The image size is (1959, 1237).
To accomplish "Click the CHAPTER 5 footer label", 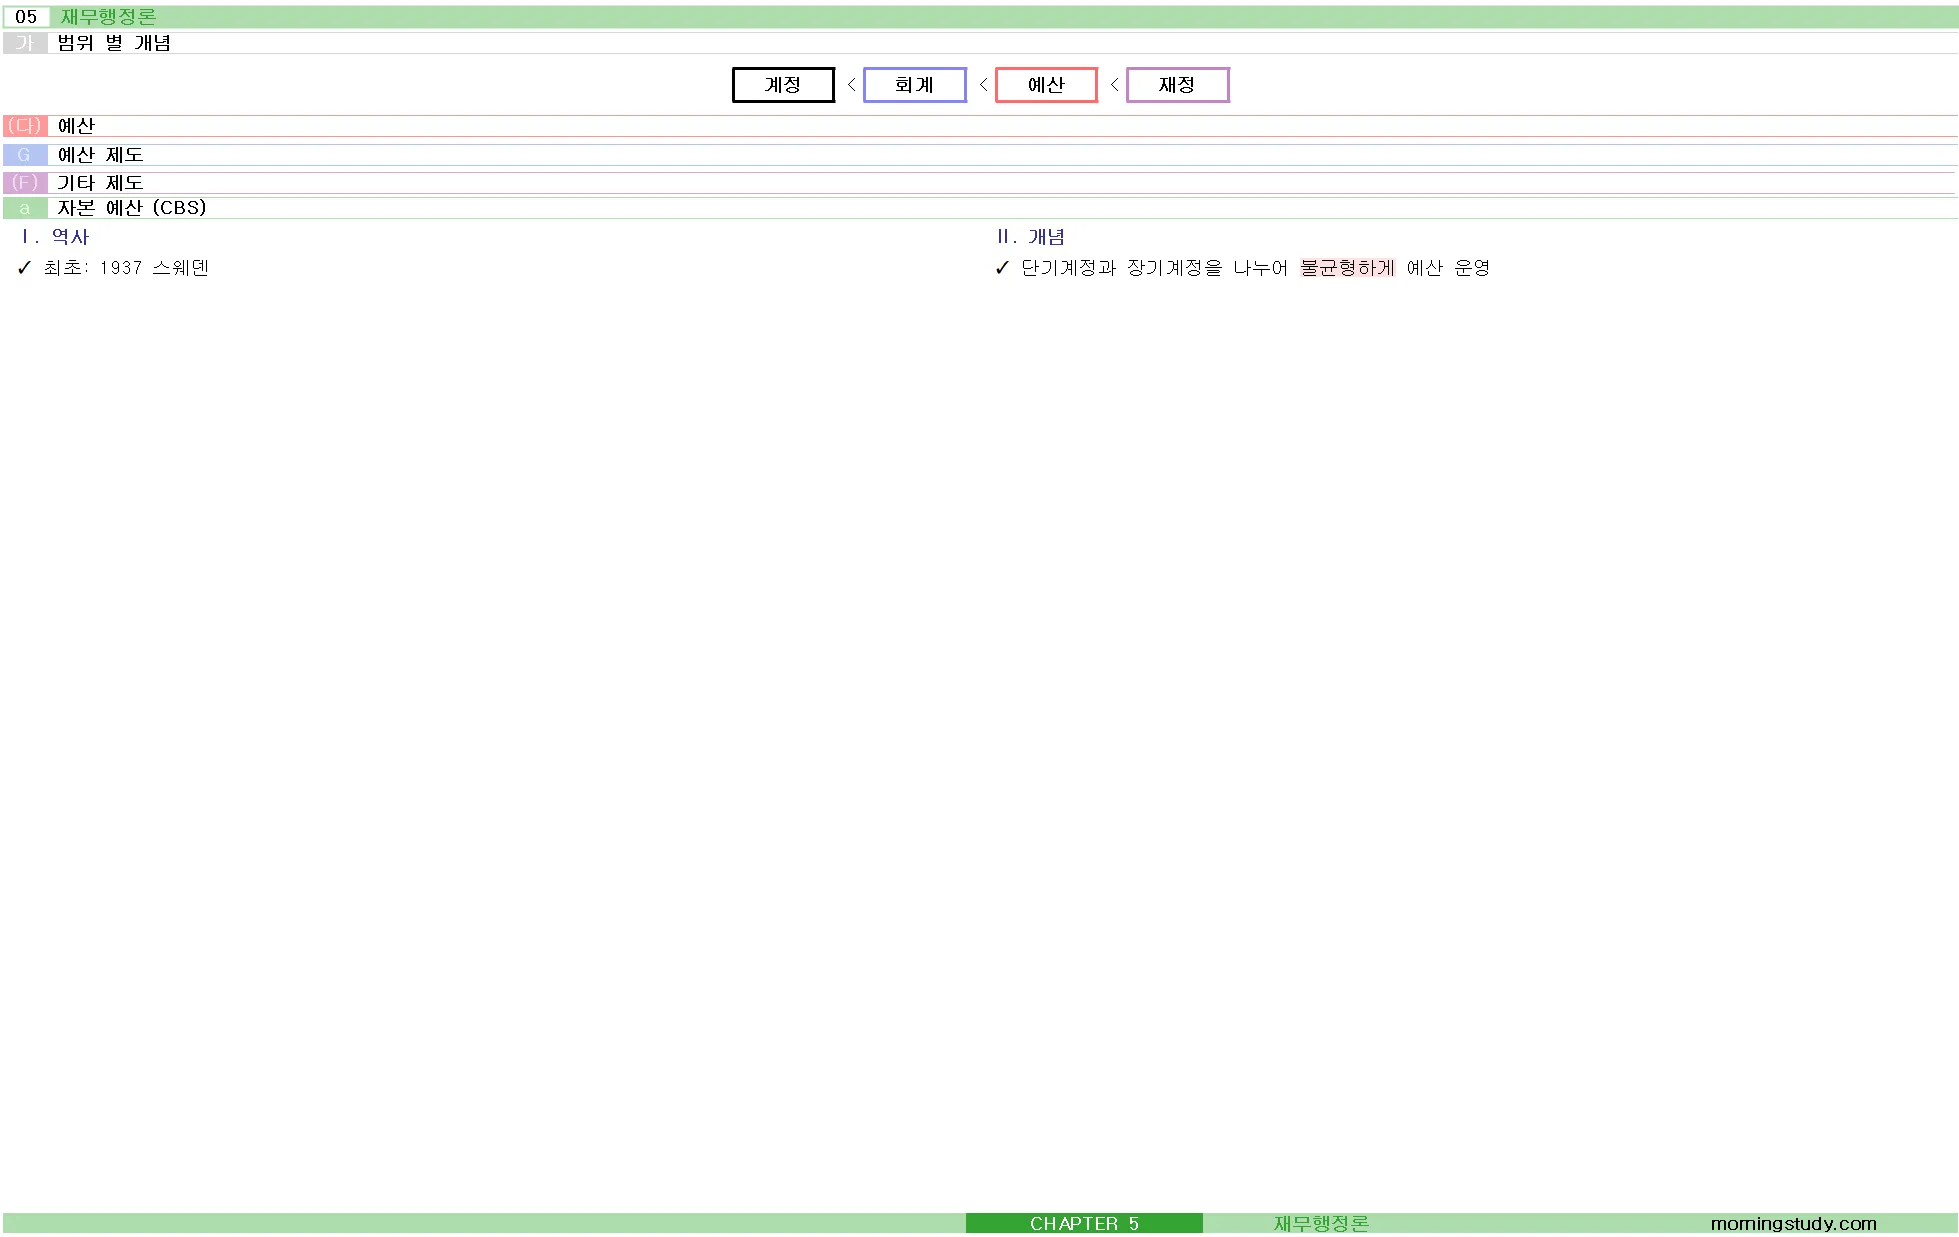I will [1084, 1224].
